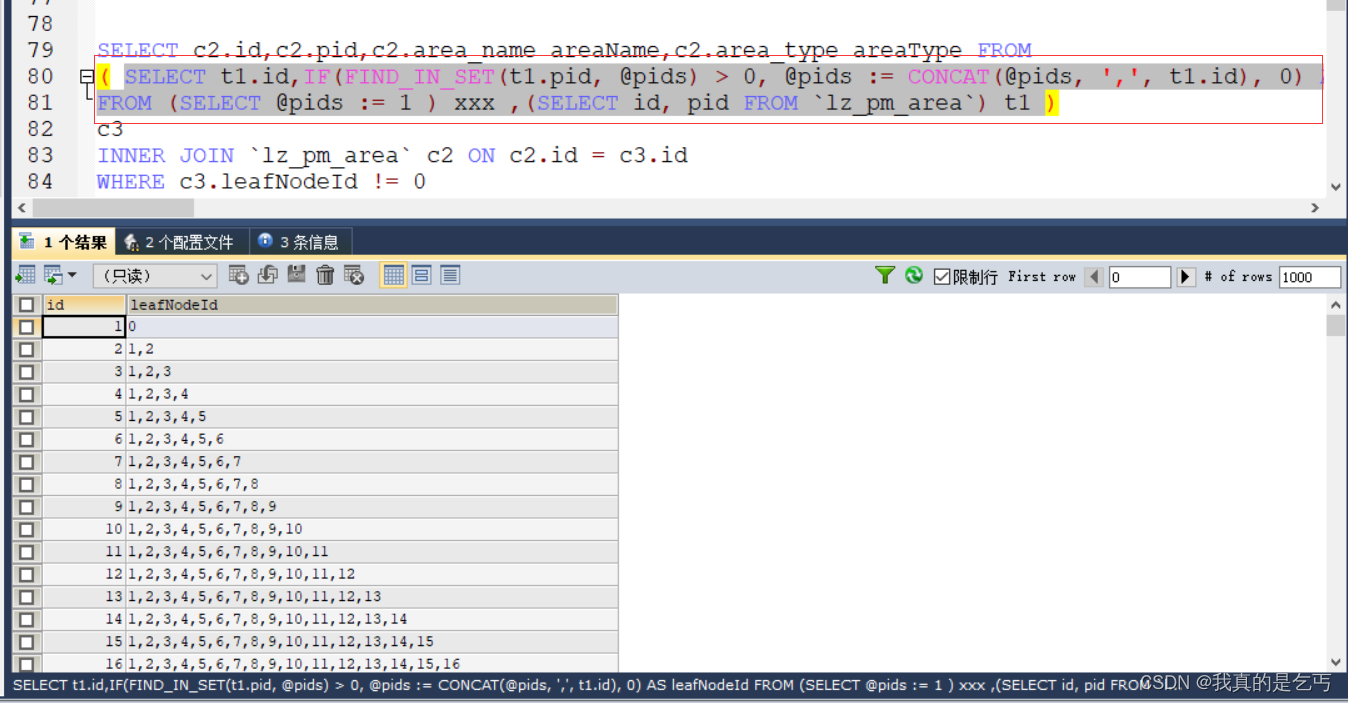Check the row with id 7
Viewport: 1348px width, 703px height.
pos(26,462)
